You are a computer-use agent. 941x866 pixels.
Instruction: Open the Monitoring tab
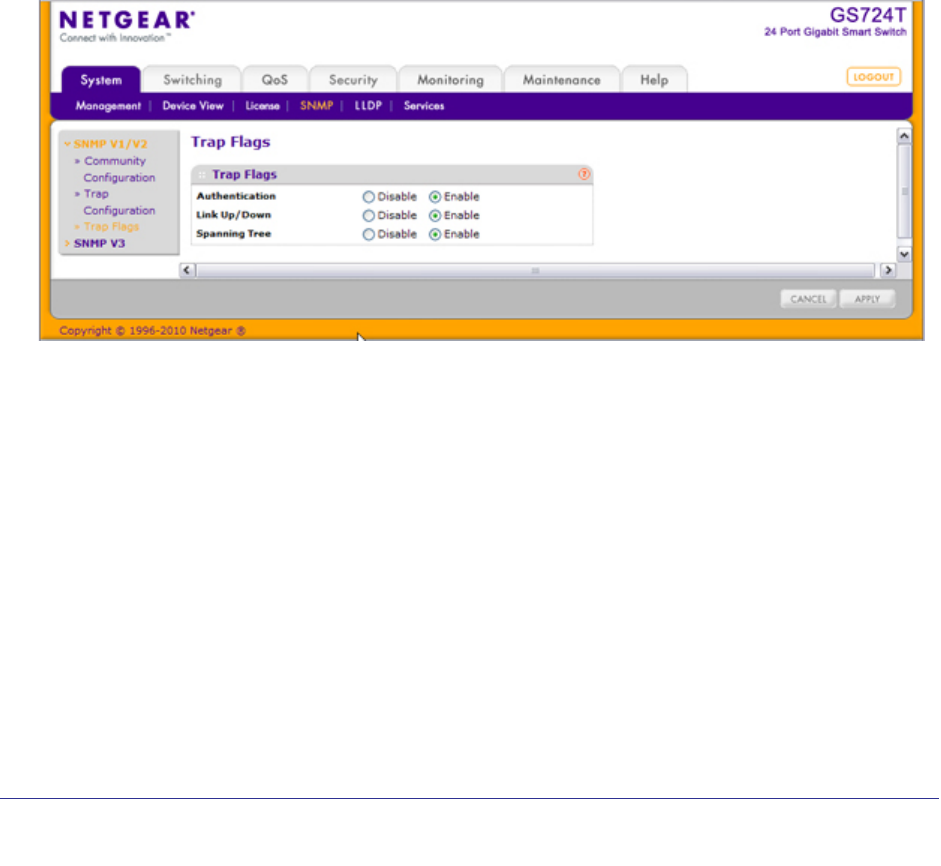tap(450, 80)
